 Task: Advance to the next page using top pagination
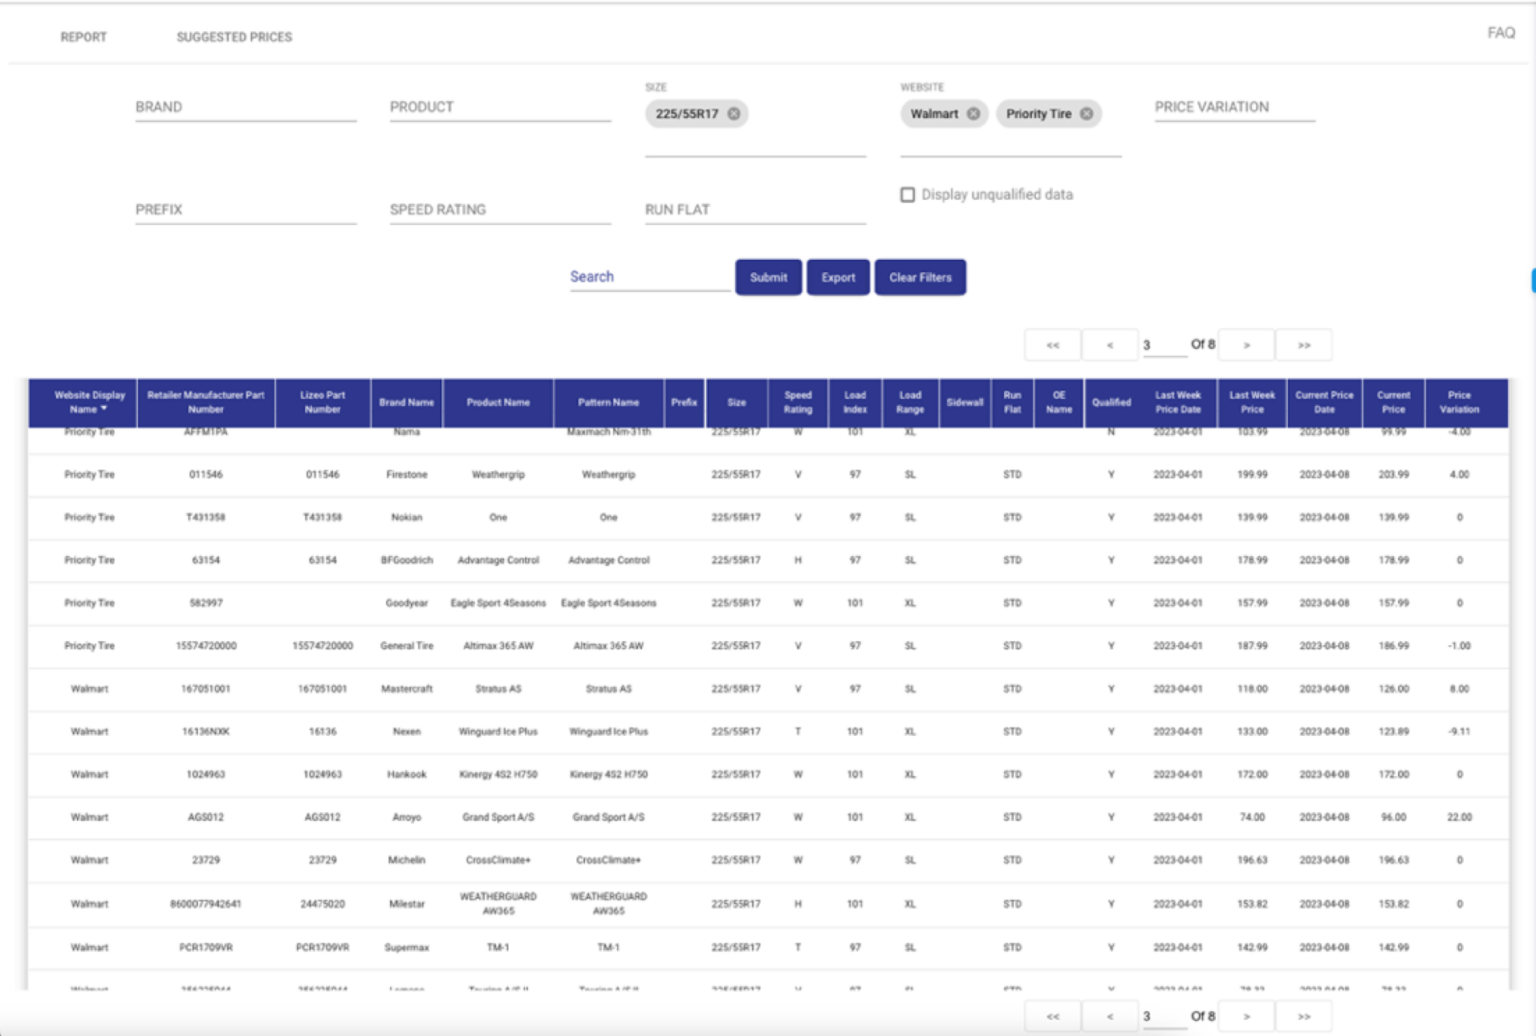click(x=1246, y=344)
